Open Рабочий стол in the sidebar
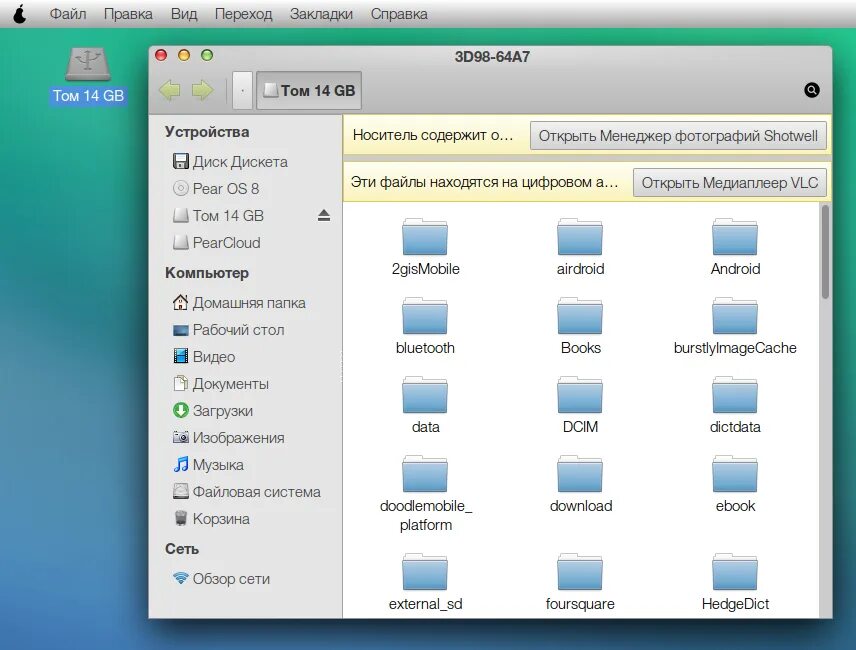This screenshot has height=650, width=856. (228, 330)
